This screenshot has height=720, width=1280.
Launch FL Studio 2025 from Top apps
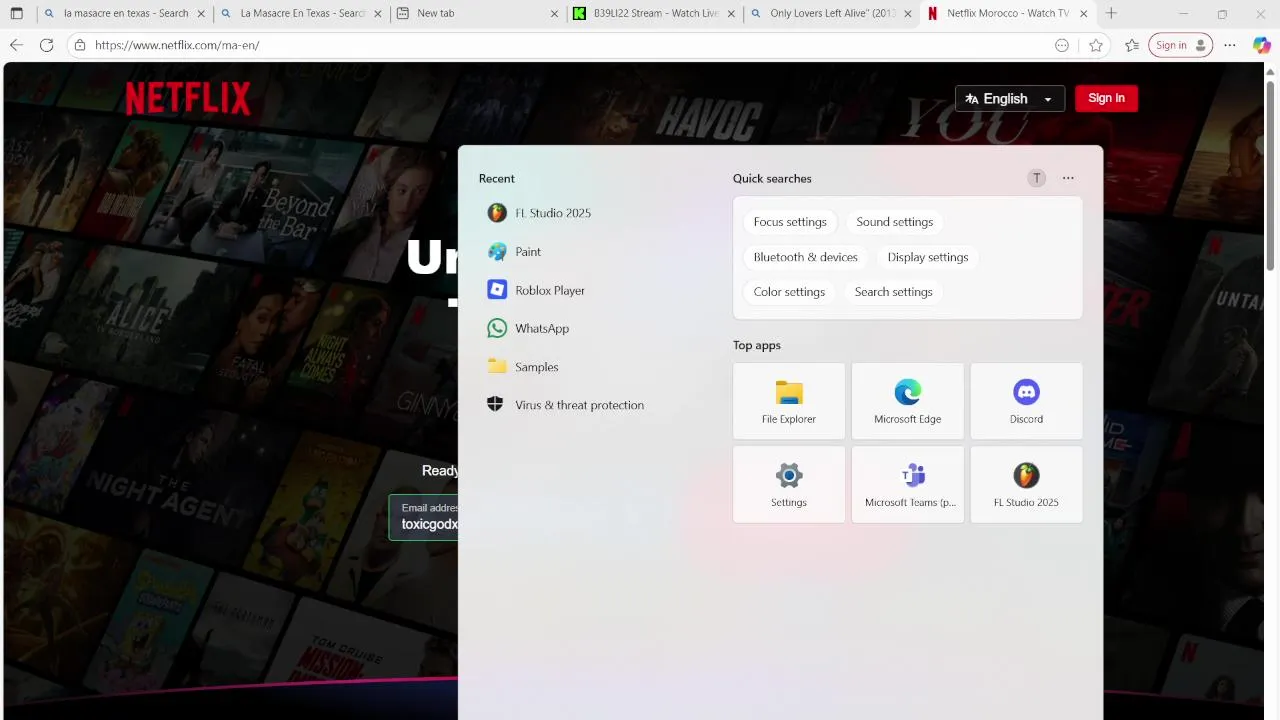[1026, 484]
